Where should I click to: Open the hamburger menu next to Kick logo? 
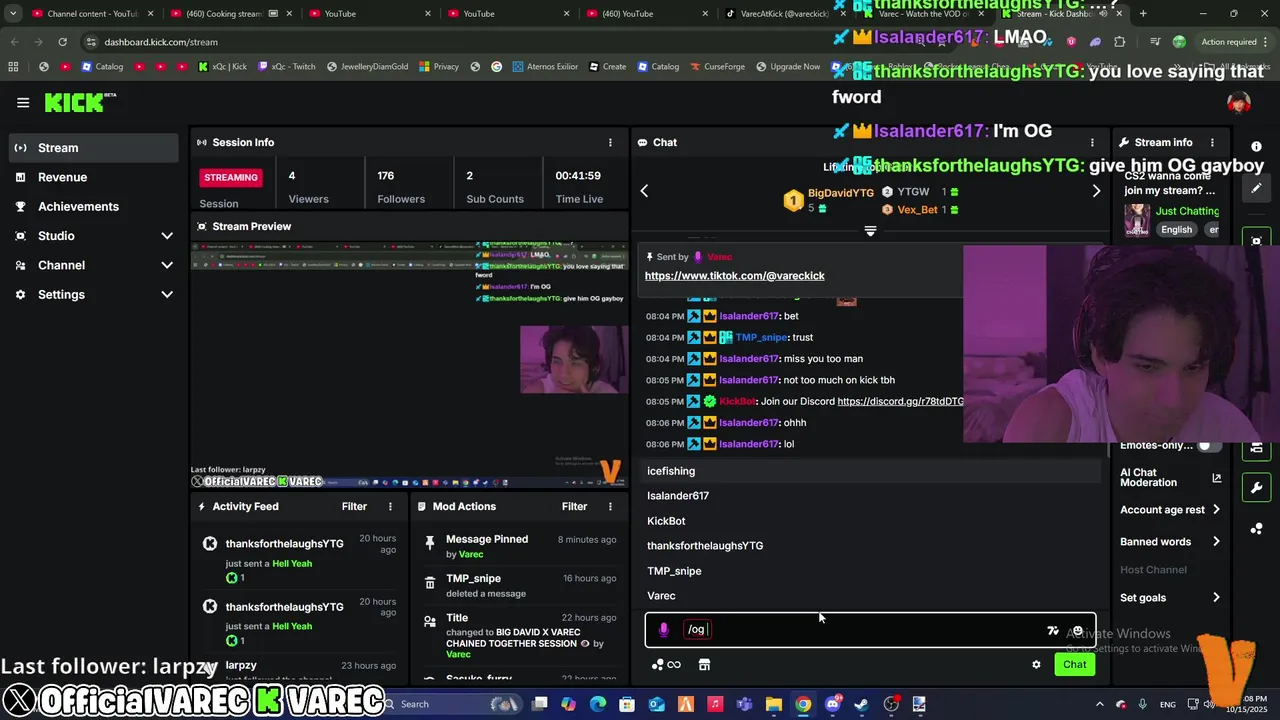(x=23, y=102)
